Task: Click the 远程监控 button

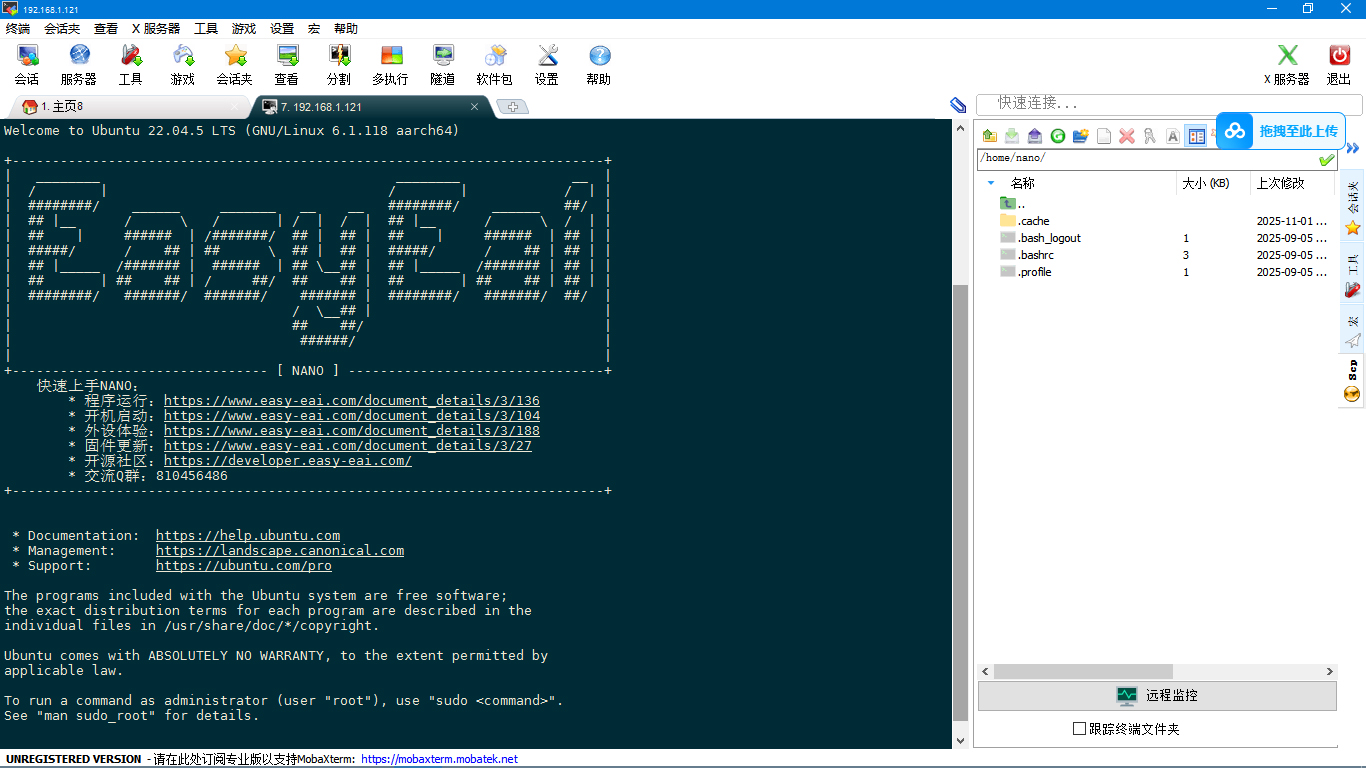Action: pyautogui.click(x=1157, y=696)
